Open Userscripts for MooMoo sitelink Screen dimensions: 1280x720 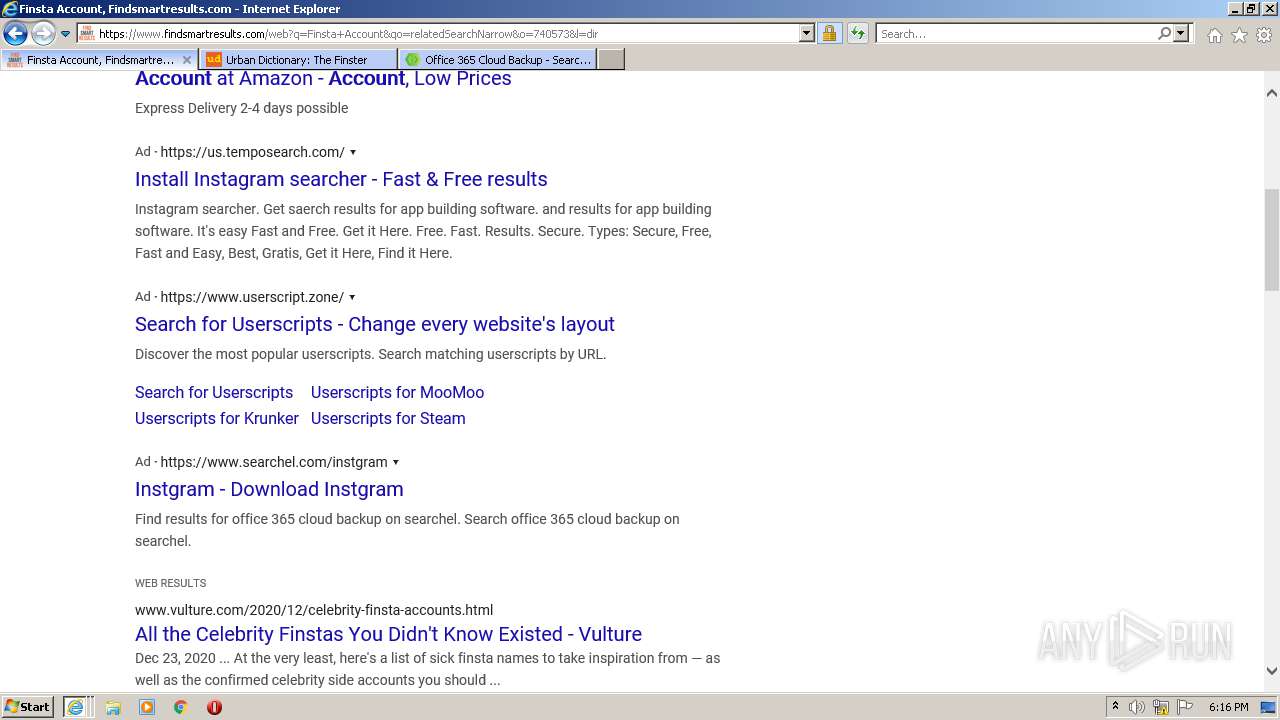pyautogui.click(x=397, y=392)
